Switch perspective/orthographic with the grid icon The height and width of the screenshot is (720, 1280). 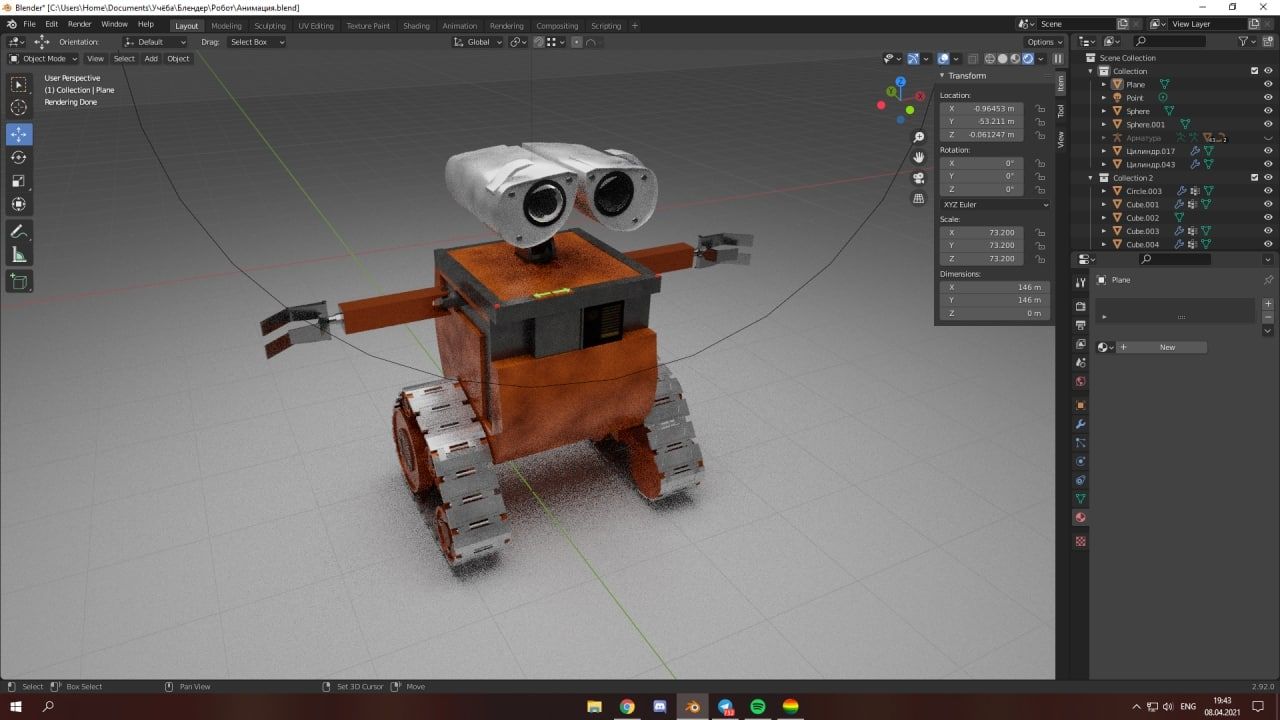pos(919,198)
